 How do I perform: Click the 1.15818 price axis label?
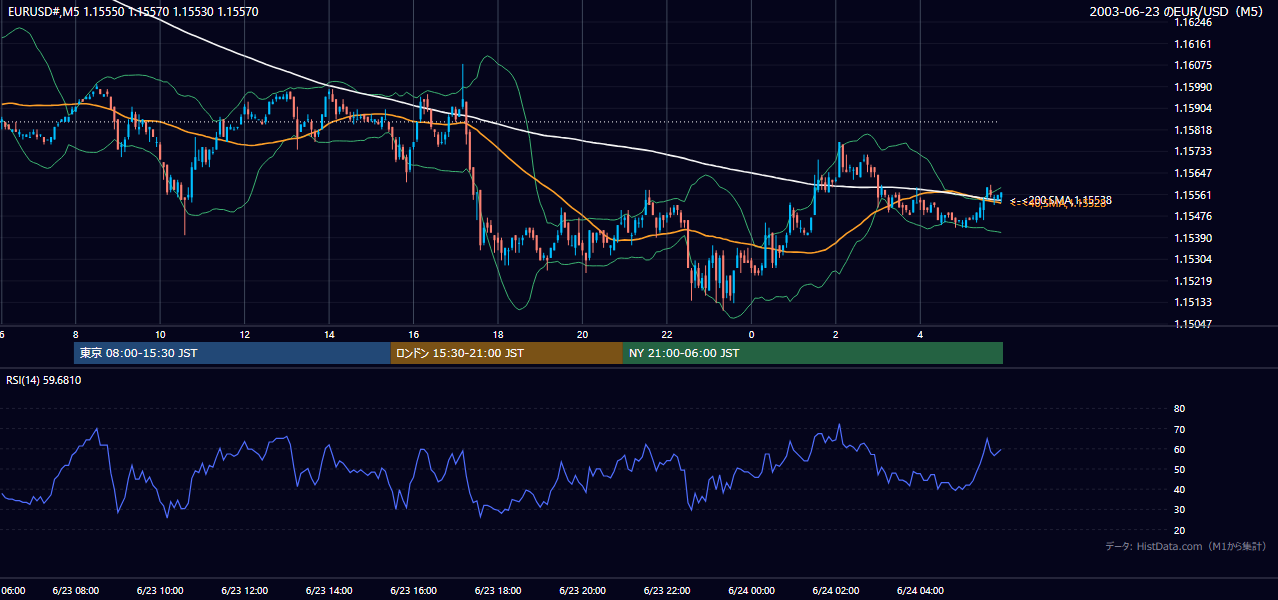point(1194,130)
